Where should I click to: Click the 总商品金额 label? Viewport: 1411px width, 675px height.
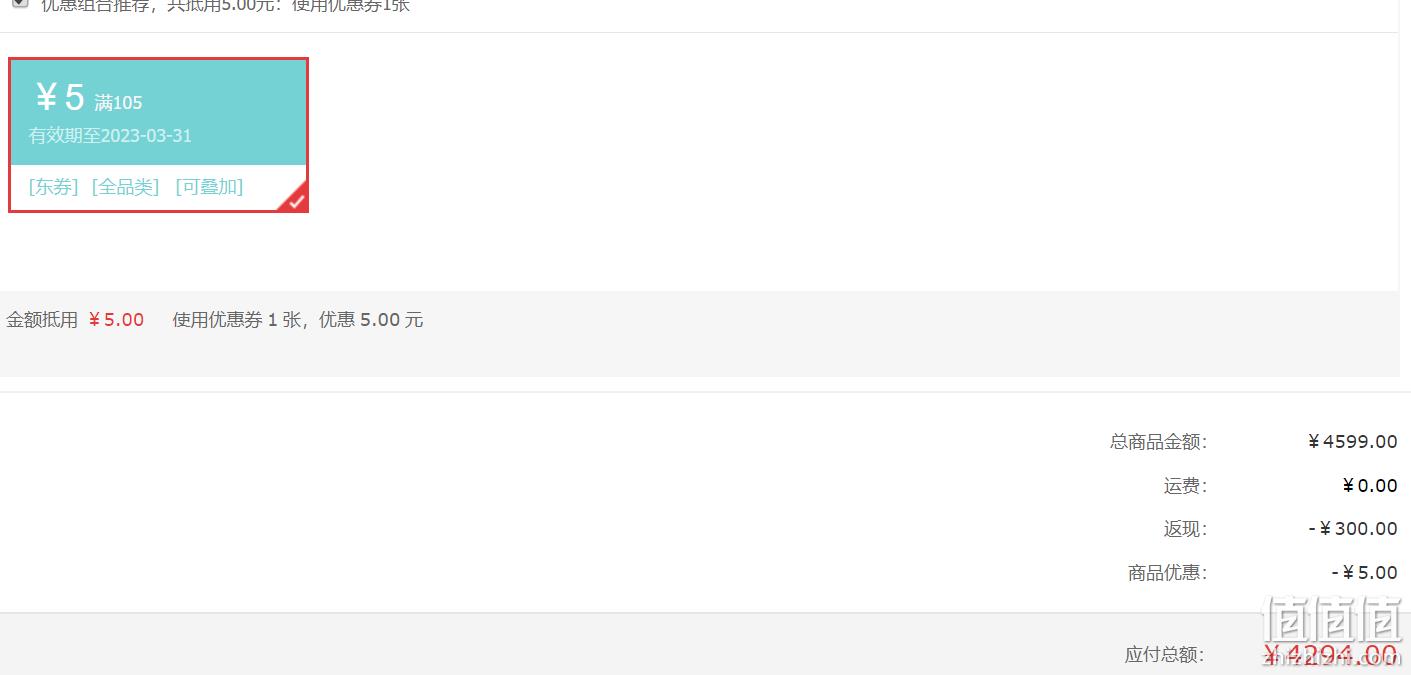tap(1159, 442)
